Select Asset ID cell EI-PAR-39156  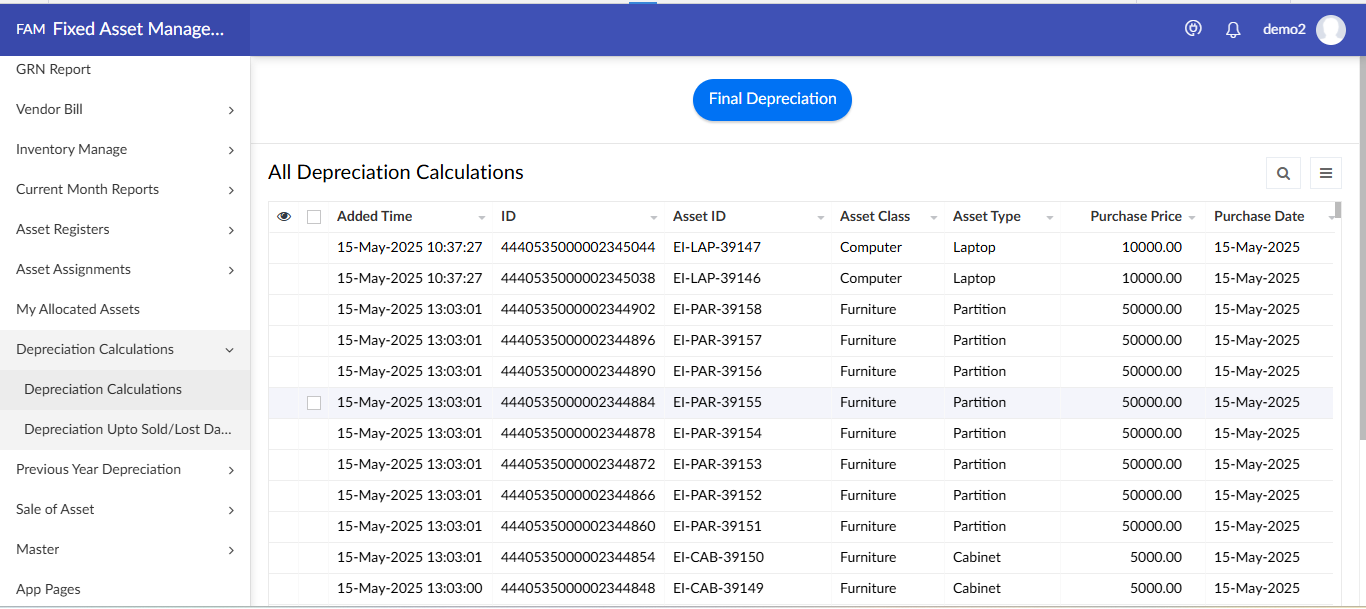tap(717, 371)
